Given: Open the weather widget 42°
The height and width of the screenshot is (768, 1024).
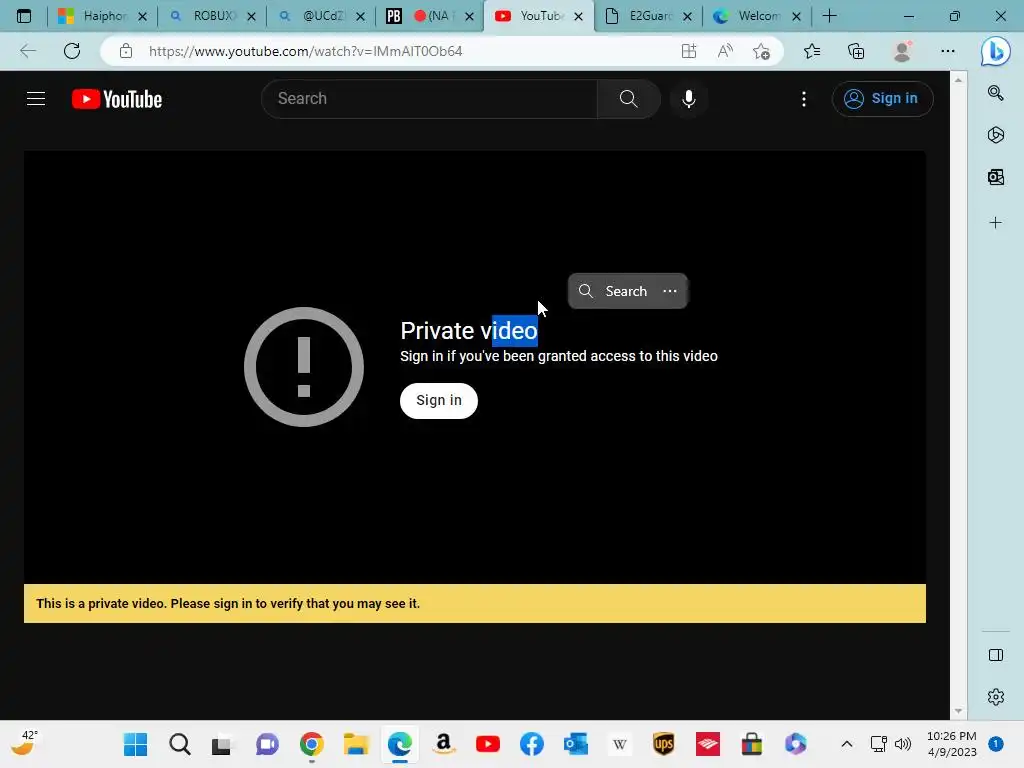Looking at the screenshot, I should (x=24, y=744).
